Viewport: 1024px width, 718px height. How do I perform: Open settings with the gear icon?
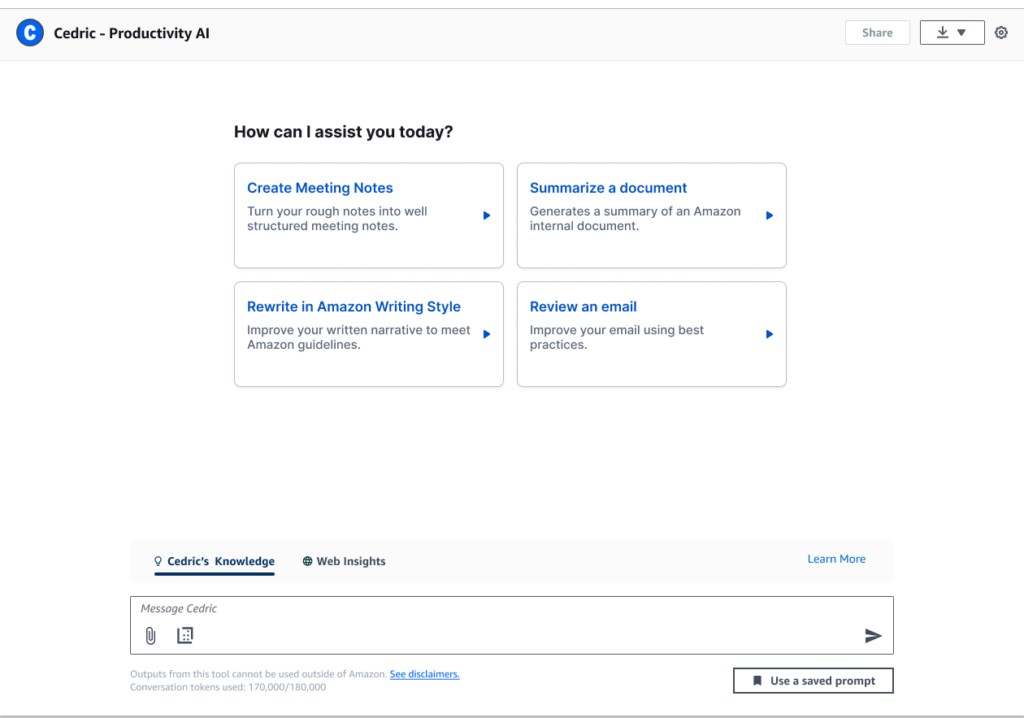[1001, 33]
